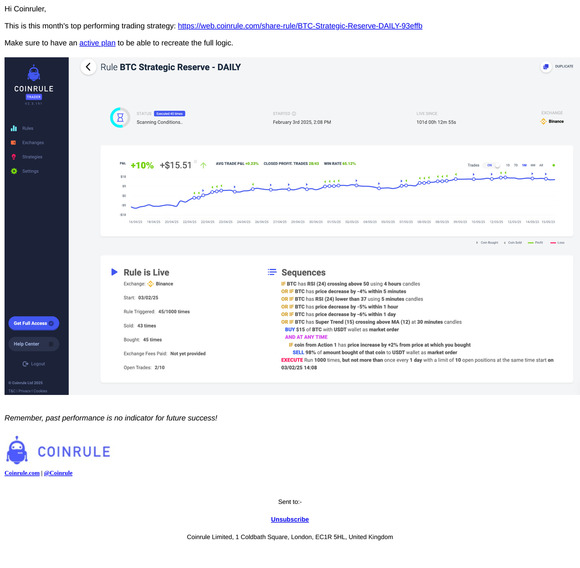The height and width of the screenshot is (568, 580).
Task: Click the 'Scanning Conditions..' status text
Action: tap(159, 122)
